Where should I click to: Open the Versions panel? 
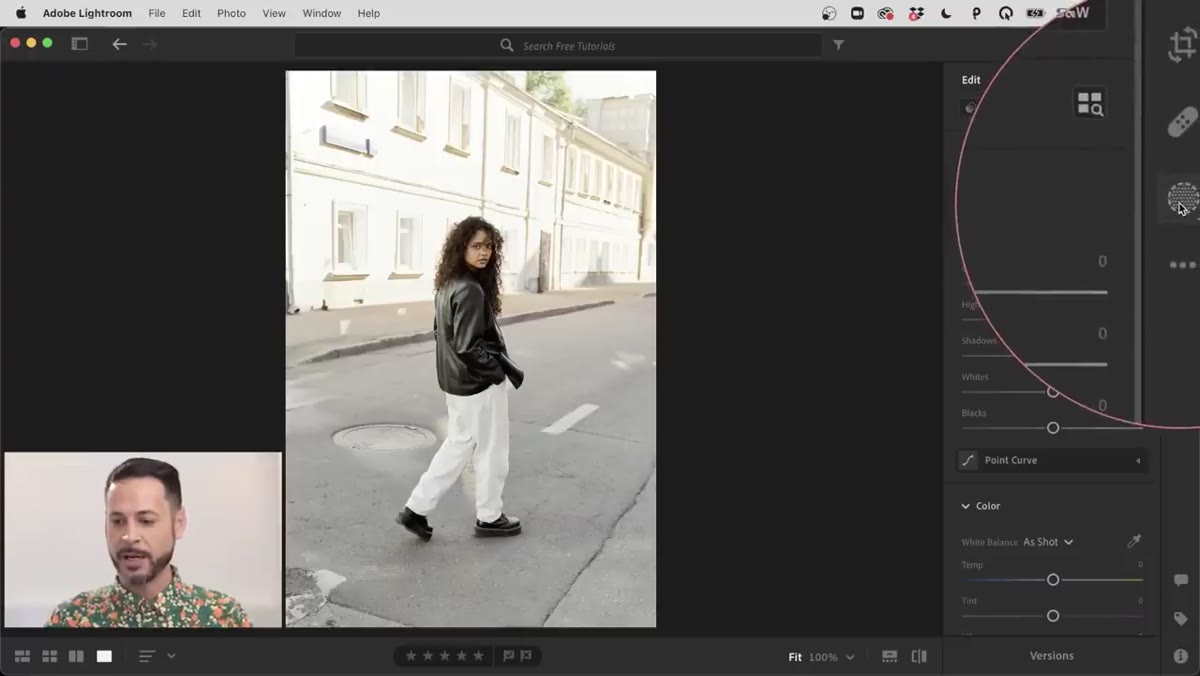tap(1052, 656)
